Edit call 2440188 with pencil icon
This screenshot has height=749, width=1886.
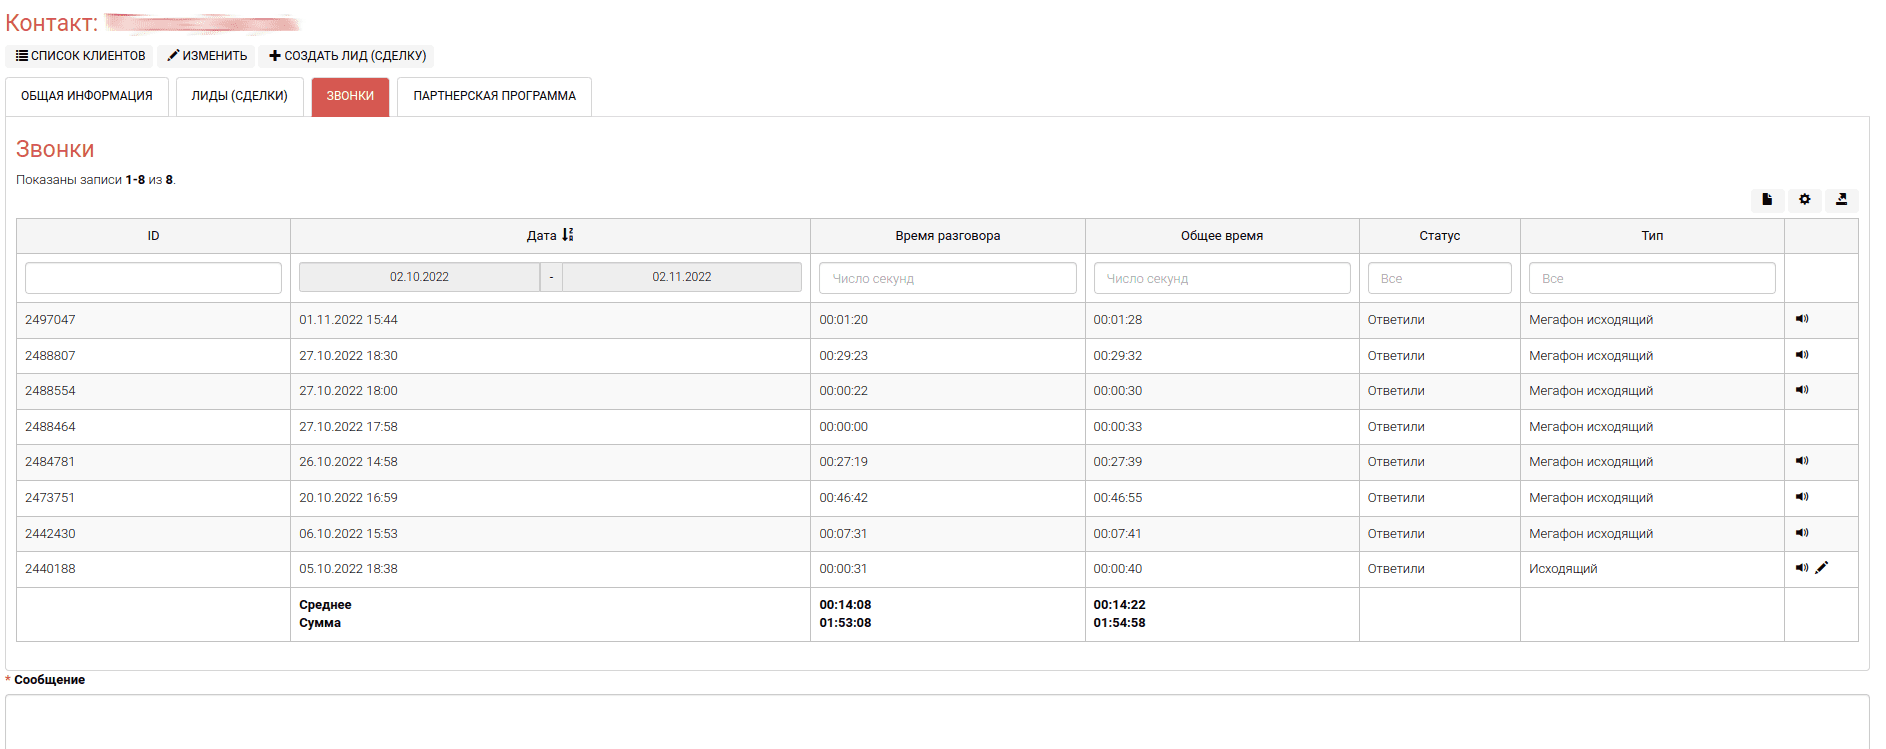pyautogui.click(x=1821, y=568)
